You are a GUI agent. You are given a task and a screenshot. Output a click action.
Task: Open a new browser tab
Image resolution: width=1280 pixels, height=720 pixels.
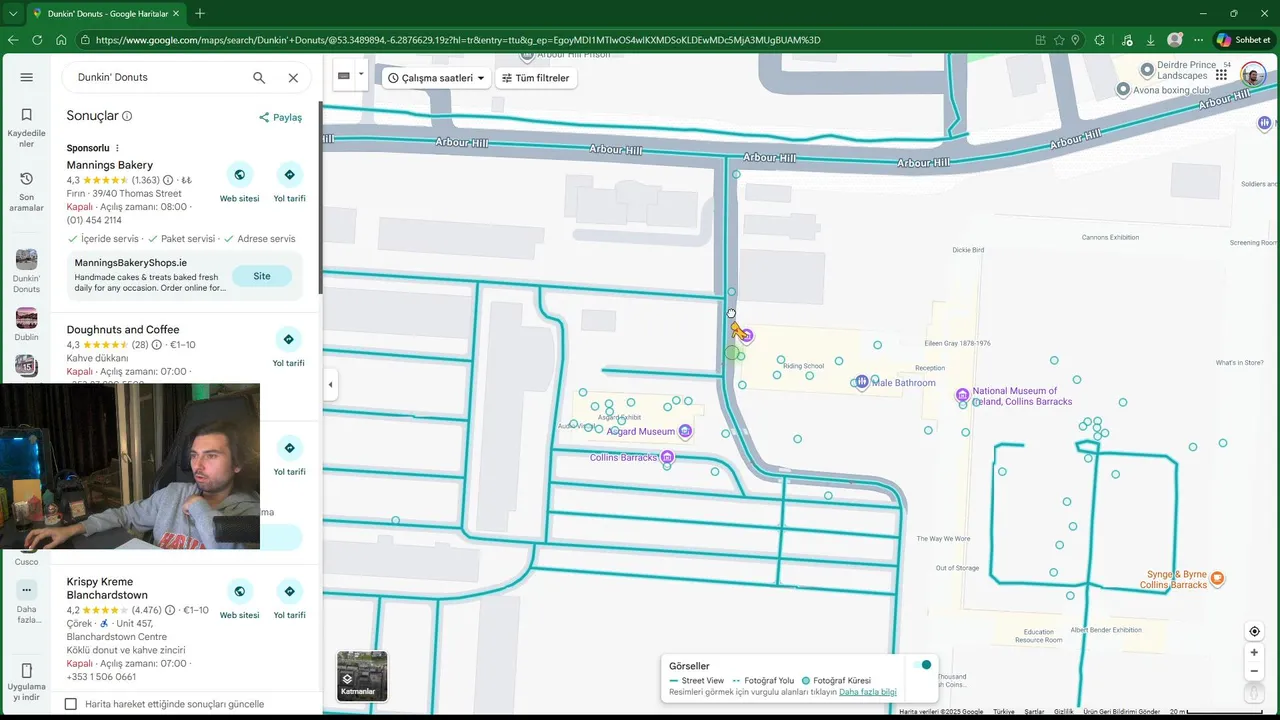click(200, 13)
